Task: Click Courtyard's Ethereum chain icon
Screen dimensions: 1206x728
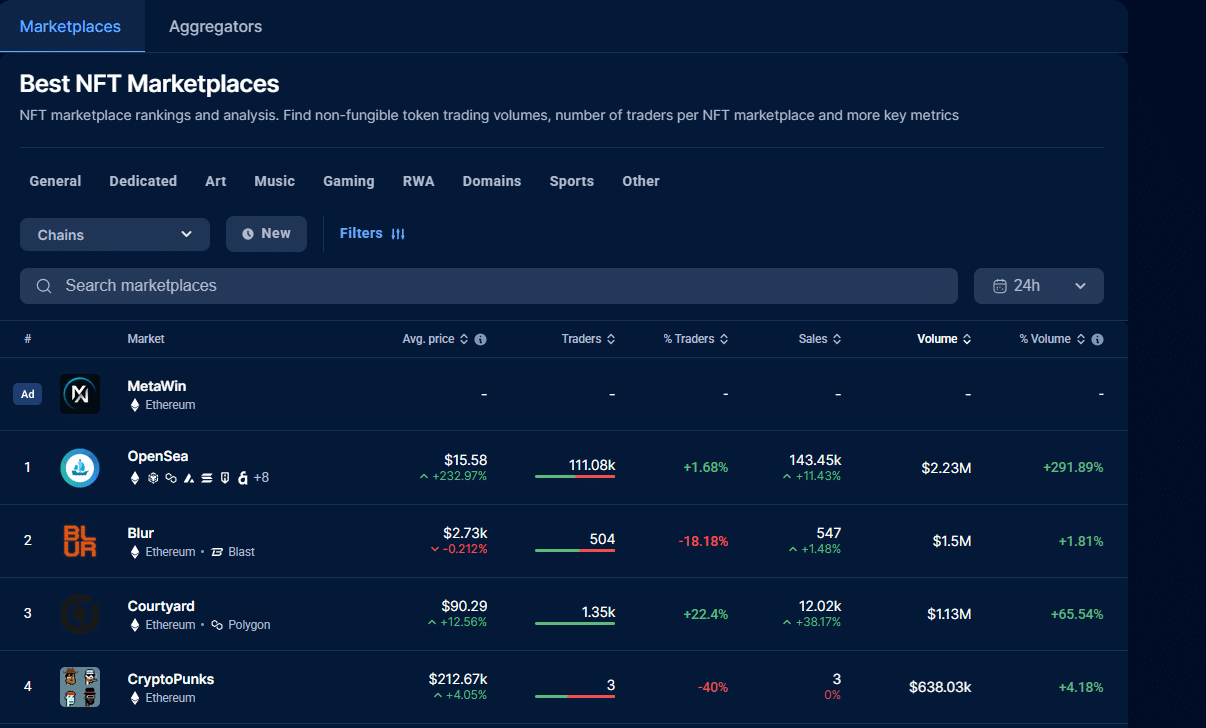Action: click(x=136, y=624)
